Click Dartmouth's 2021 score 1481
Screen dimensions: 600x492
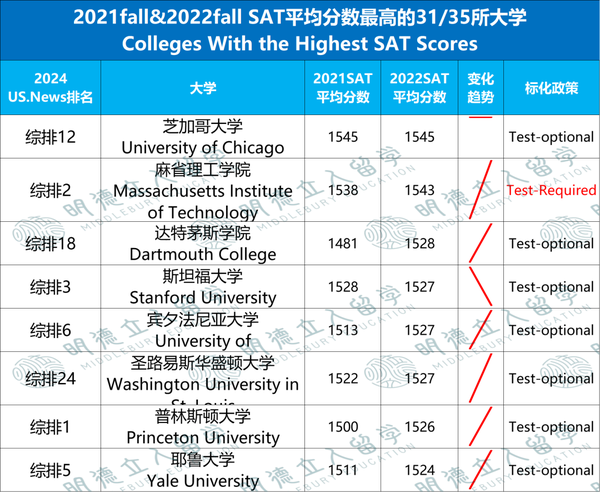pyautogui.click(x=343, y=243)
